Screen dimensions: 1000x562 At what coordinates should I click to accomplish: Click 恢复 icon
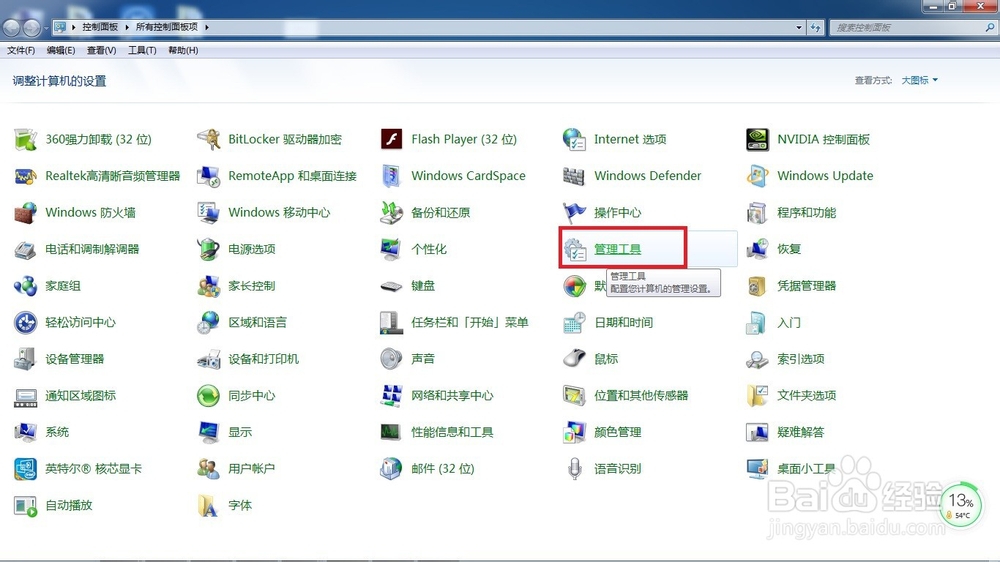point(758,249)
